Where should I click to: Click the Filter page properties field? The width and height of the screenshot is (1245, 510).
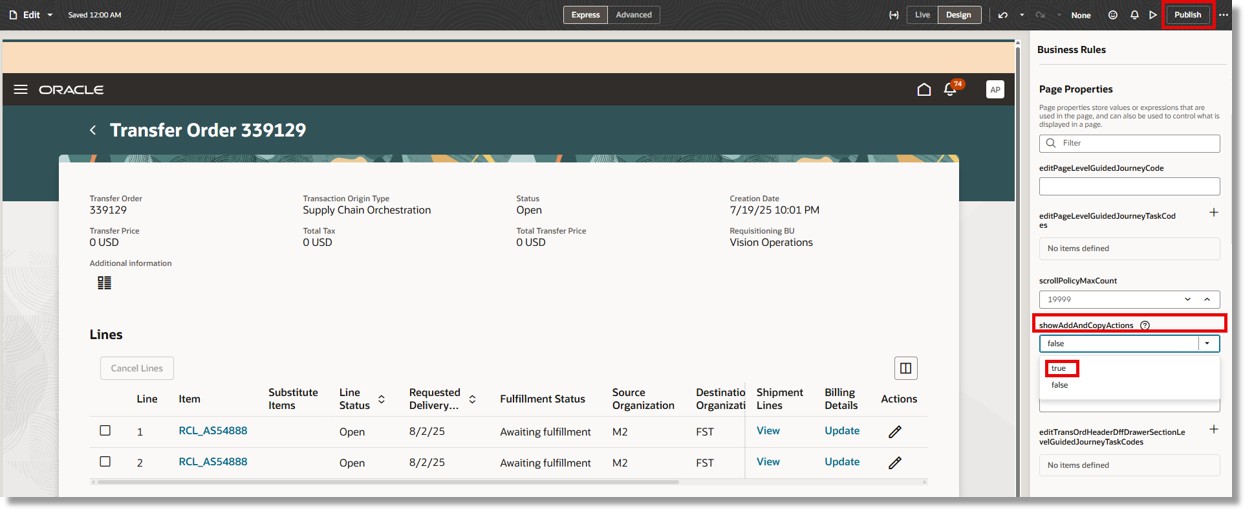1129,143
